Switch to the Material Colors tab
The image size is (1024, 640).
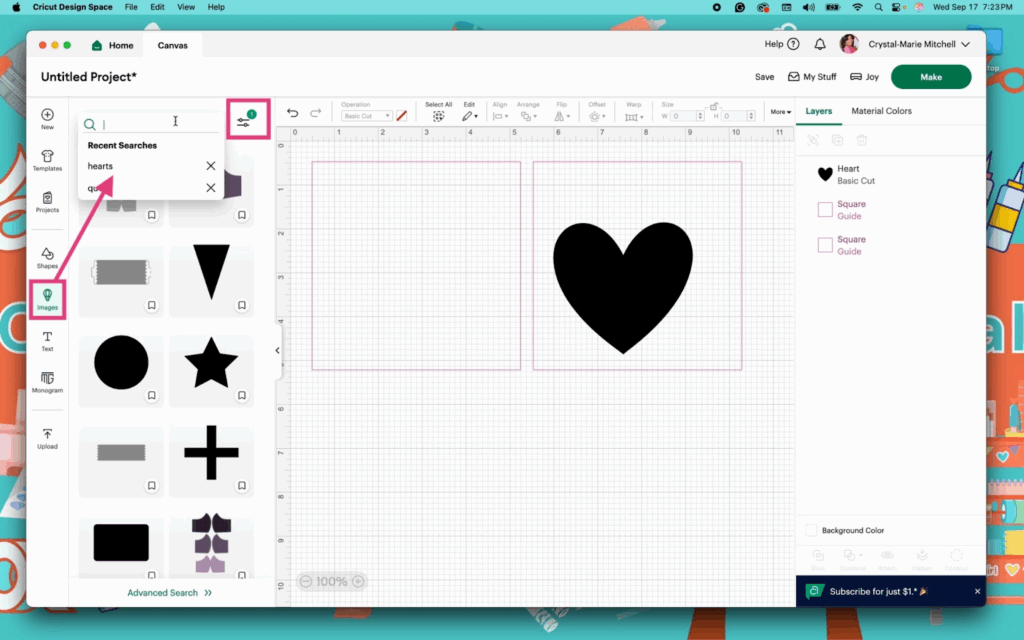click(x=881, y=111)
